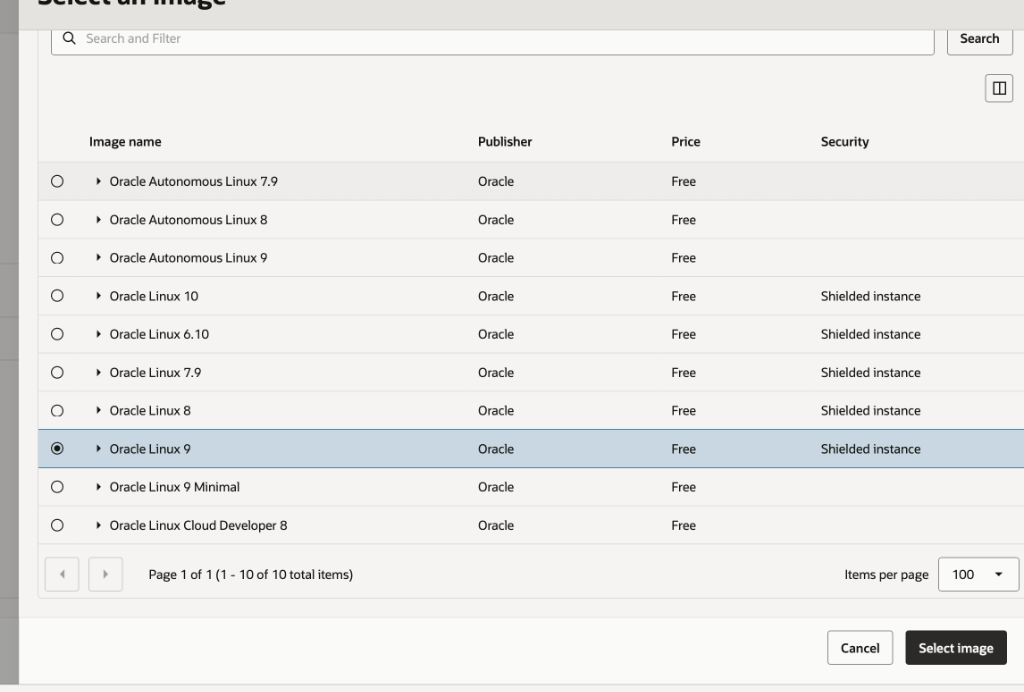This screenshot has width=1024, height=692.
Task: Click the Search button
Action: pyautogui.click(x=979, y=39)
